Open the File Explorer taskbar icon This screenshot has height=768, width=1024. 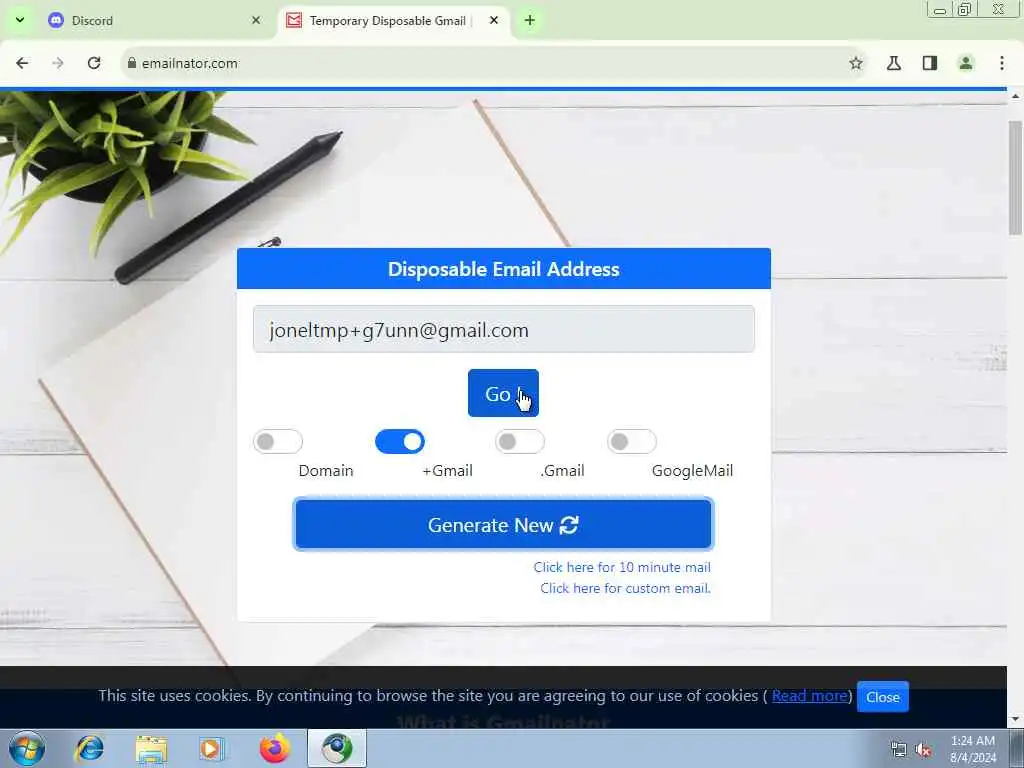tap(152, 748)
